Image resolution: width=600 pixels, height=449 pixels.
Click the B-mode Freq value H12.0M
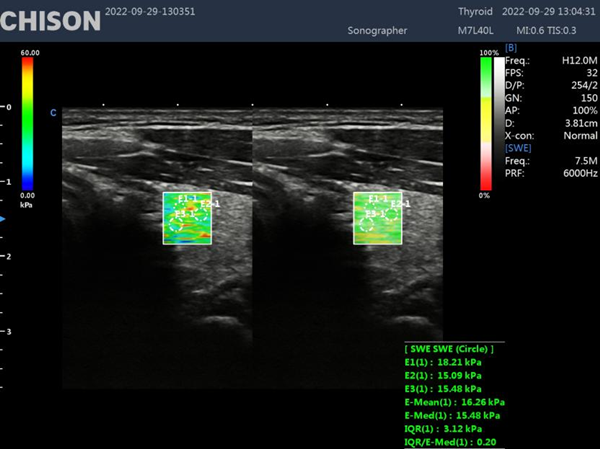[579, 60]
